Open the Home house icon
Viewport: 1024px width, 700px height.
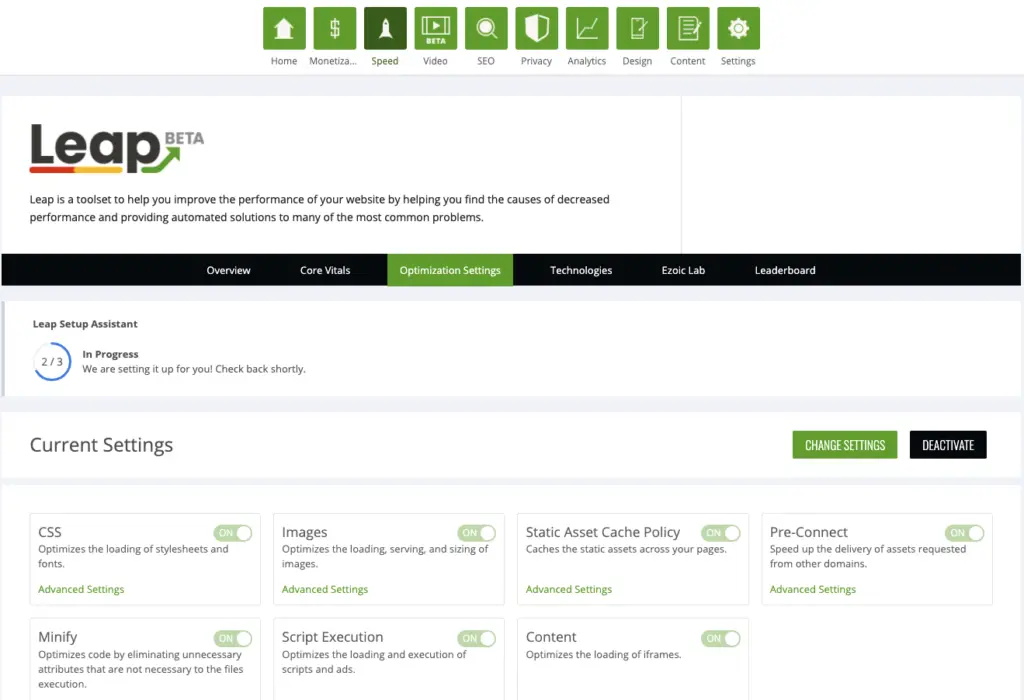[284, 28]
